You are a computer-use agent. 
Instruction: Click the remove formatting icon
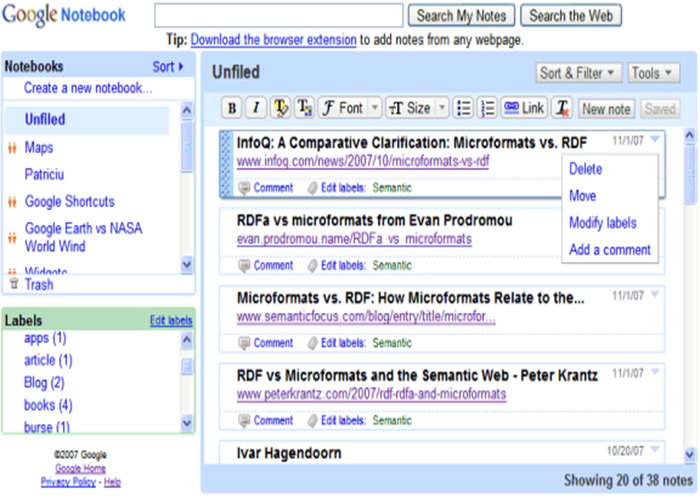tap(562, 108)
